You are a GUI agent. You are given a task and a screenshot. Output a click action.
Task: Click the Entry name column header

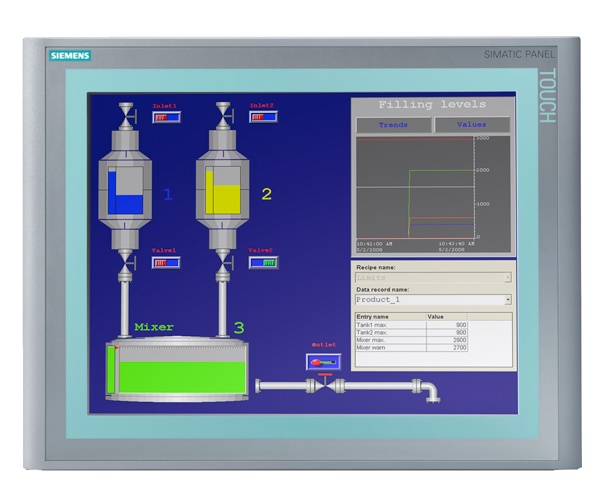click(x=391, y=317)
